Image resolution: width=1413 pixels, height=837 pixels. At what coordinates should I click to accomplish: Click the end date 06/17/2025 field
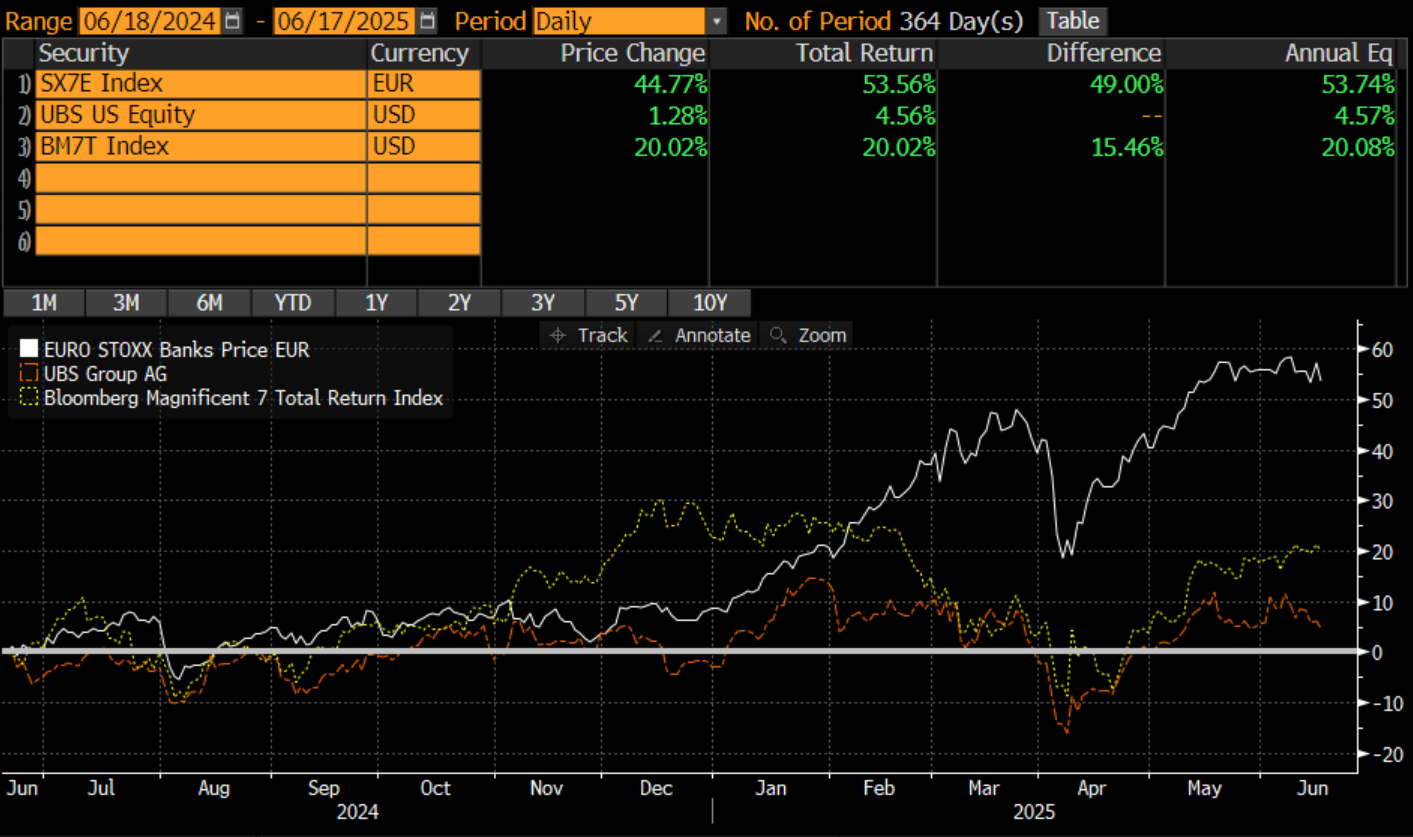343,21
